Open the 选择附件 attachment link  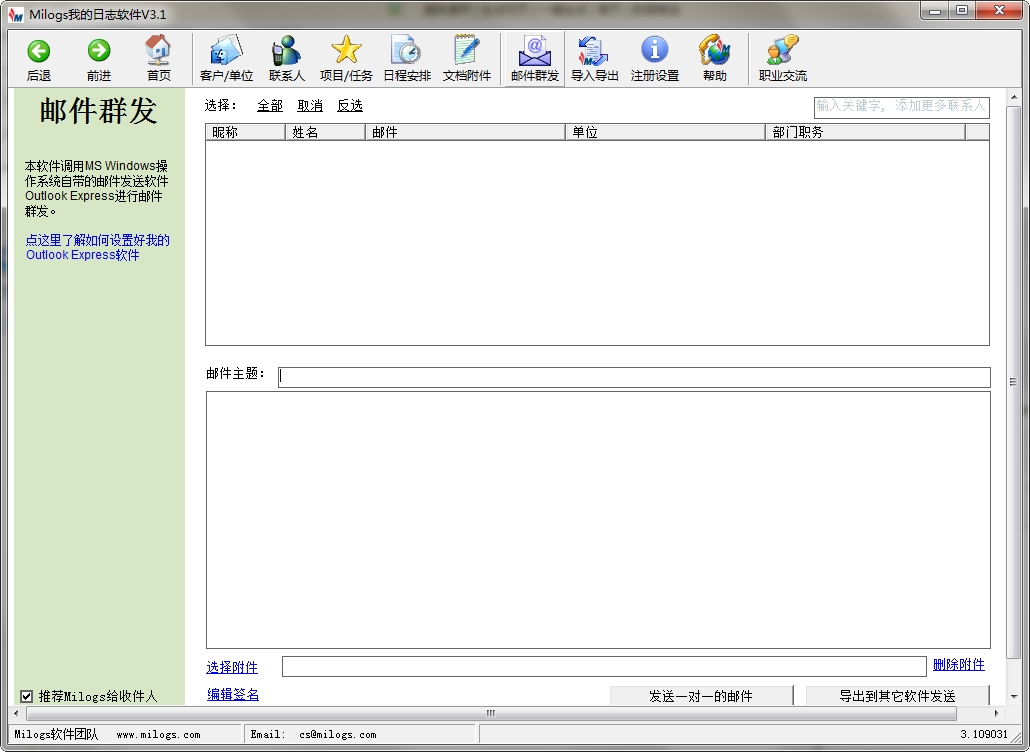[232, 666]
